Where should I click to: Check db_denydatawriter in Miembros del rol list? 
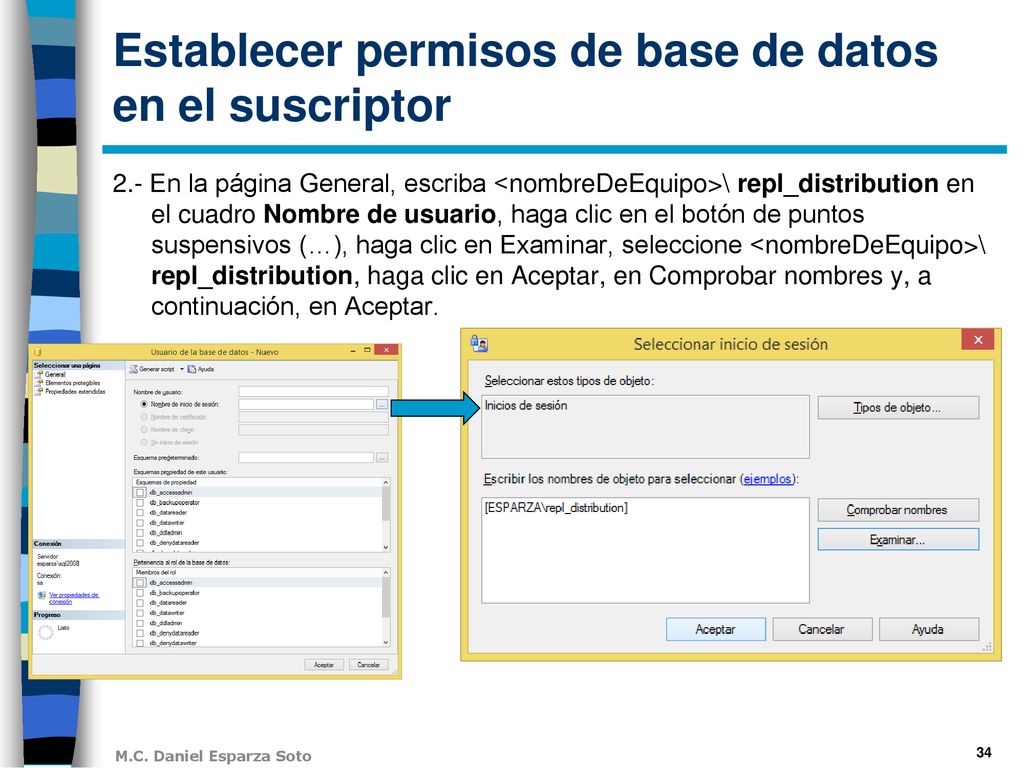pyautogui.click(x=140, y=643)
